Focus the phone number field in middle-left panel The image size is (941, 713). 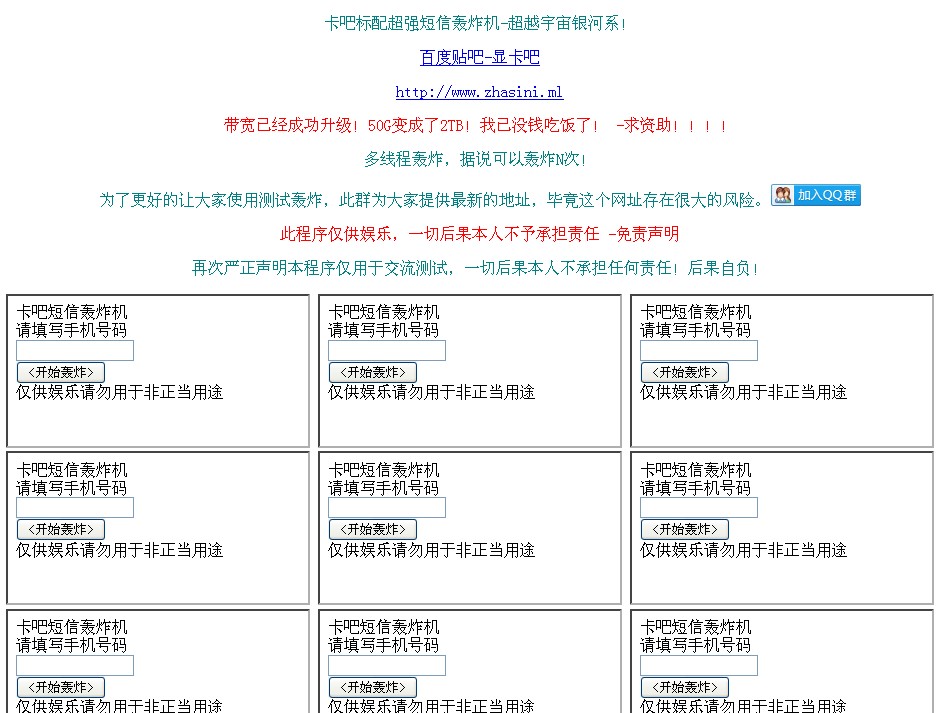(x=75, y=508)
